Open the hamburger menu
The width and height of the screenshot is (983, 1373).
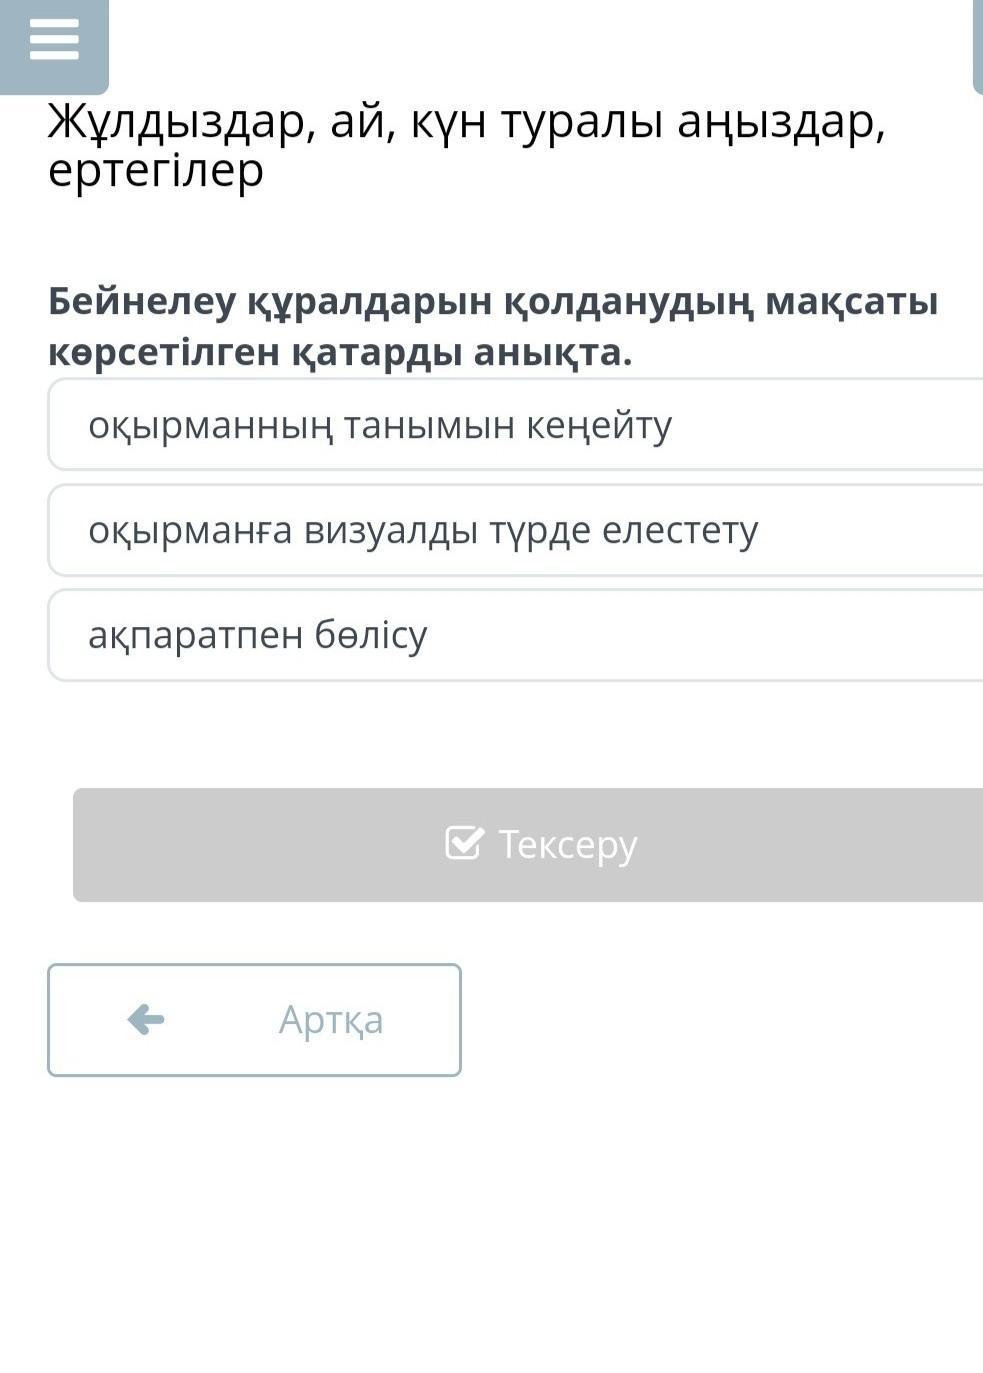[x=54, y=42]
